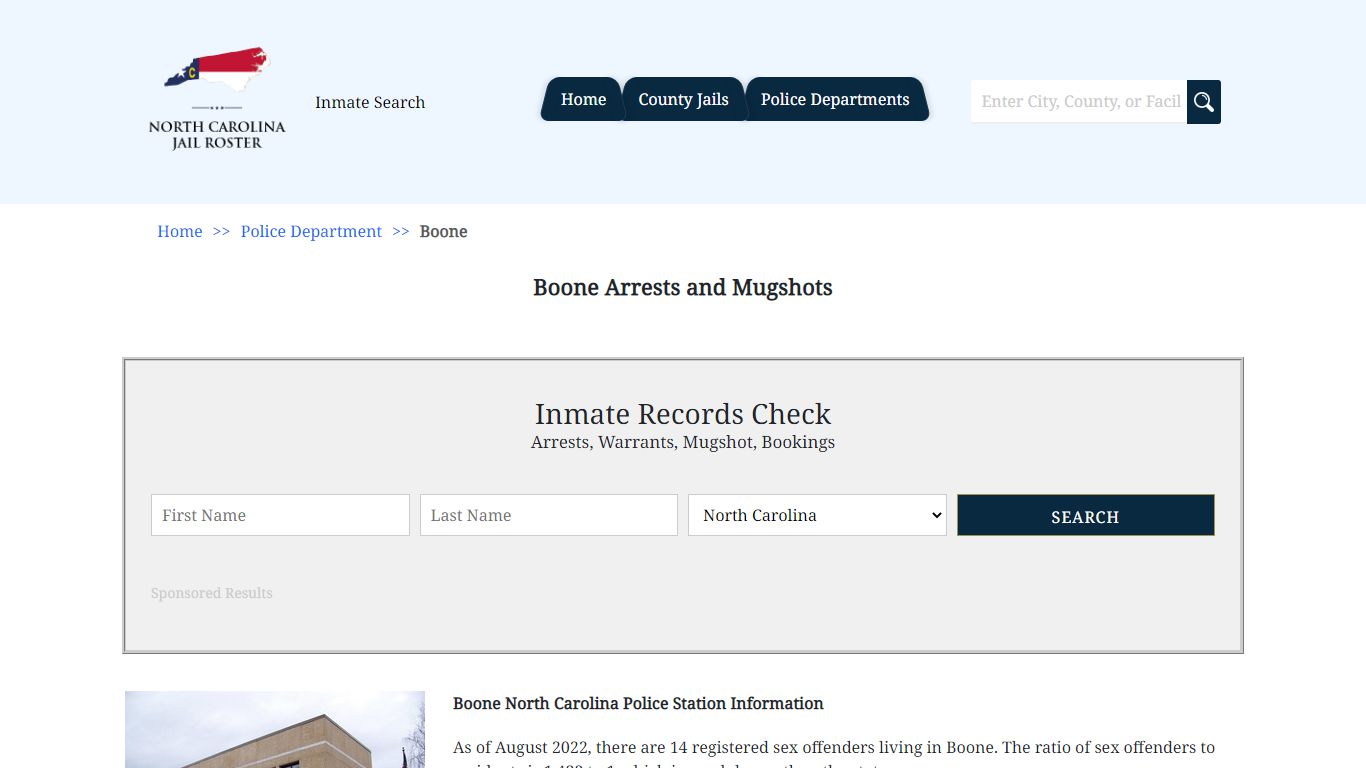1366x768 pixels.
Task: Click into the Last Name field
Action: coord(549,515)
